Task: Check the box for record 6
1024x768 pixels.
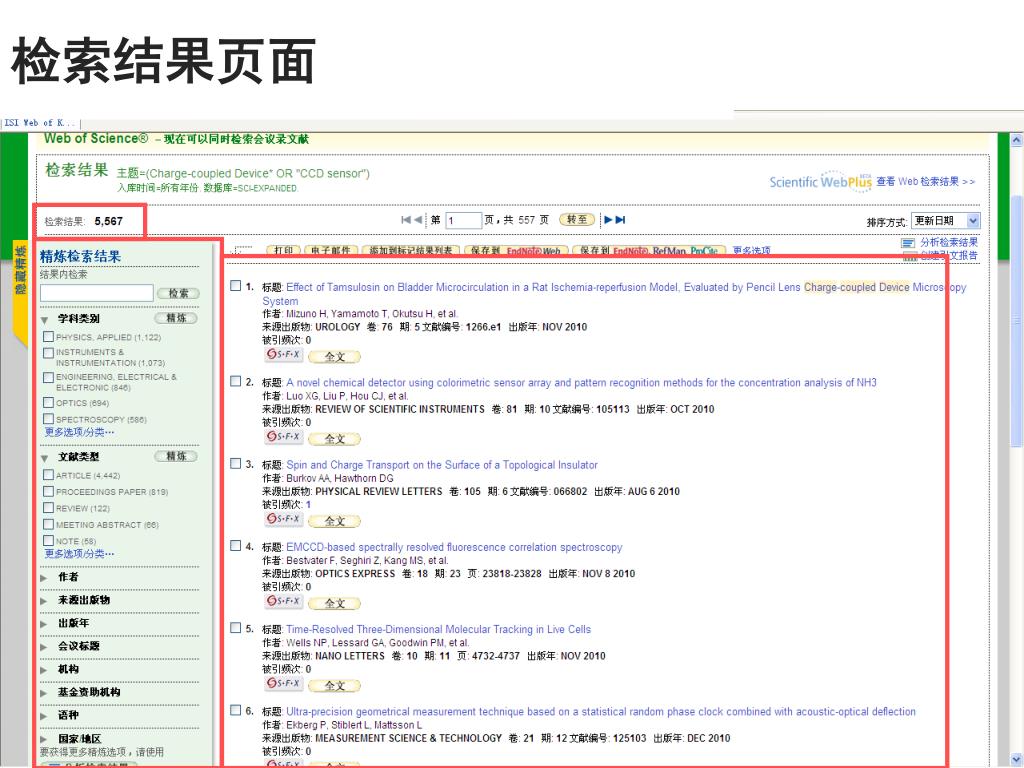Action: point(236,711)
